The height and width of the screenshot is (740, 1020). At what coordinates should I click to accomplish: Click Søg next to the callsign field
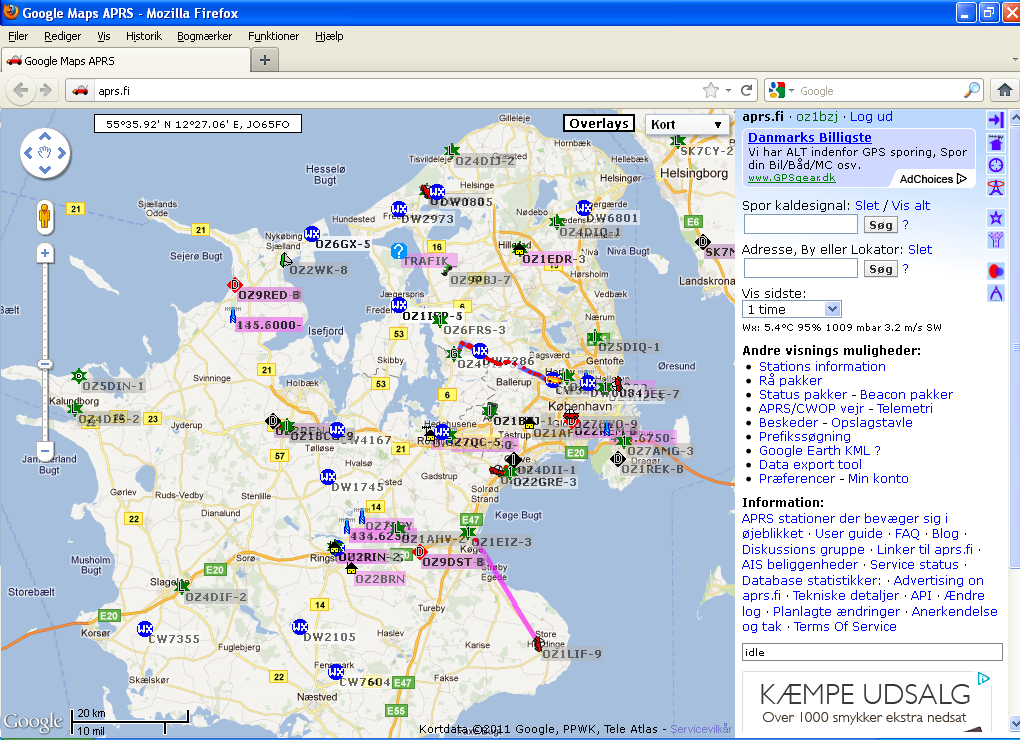(x=881, y=225)
